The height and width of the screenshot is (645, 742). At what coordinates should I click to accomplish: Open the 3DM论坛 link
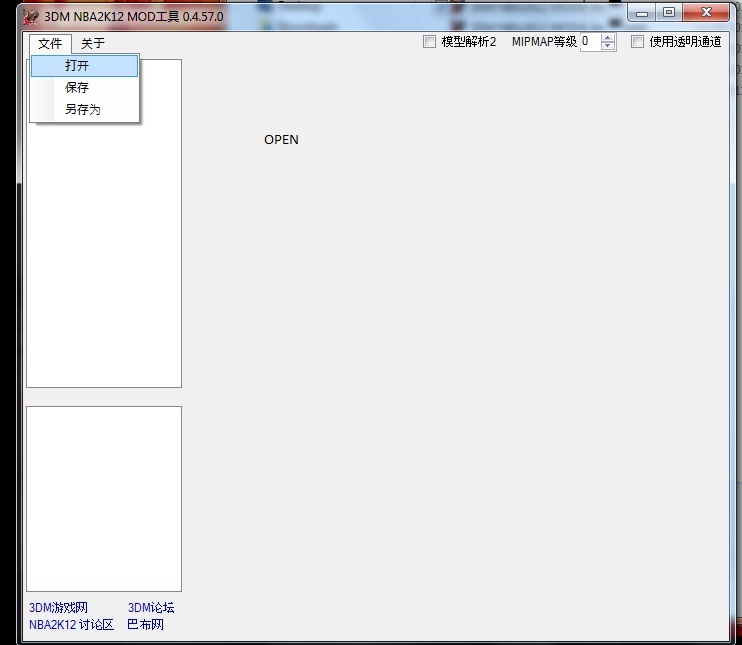pyautogui.click(x=151, y=608)
